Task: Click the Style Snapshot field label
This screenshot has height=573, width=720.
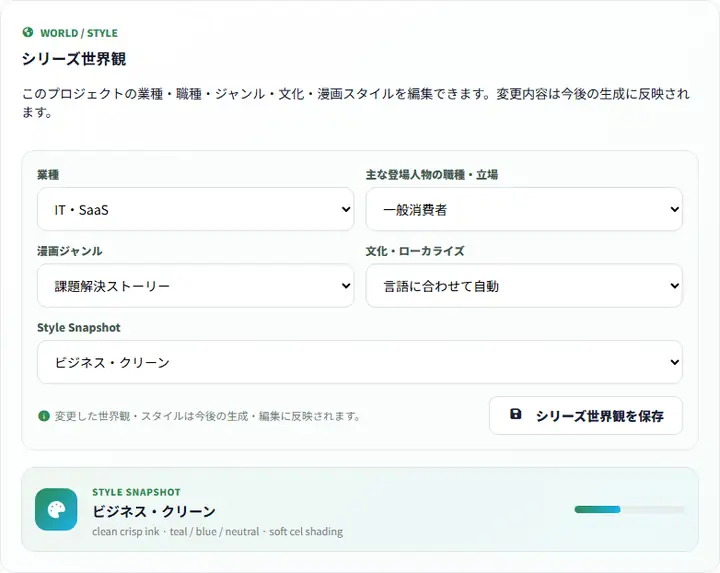Action: [x=79, y=328]
